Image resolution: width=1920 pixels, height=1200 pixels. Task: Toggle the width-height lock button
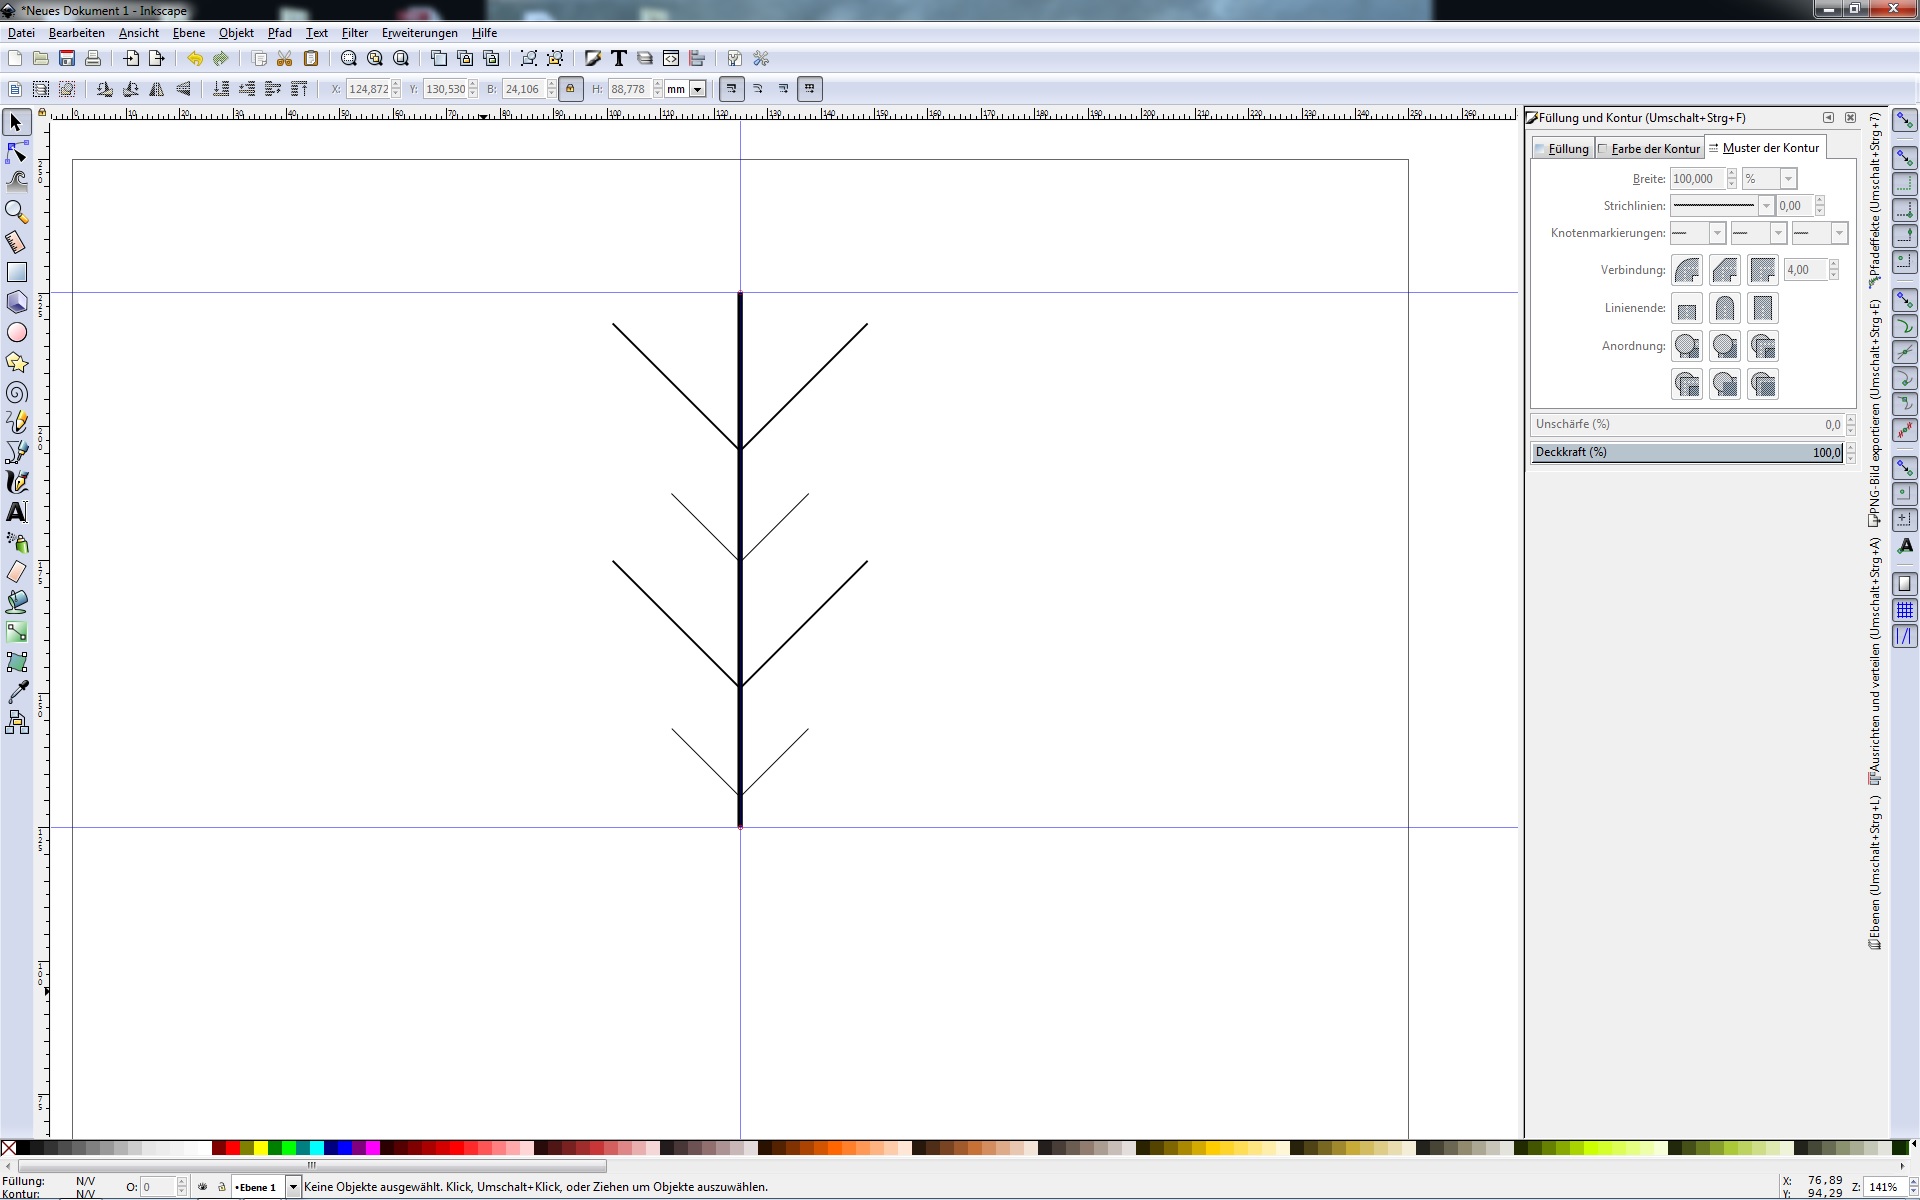coord(570,89)
